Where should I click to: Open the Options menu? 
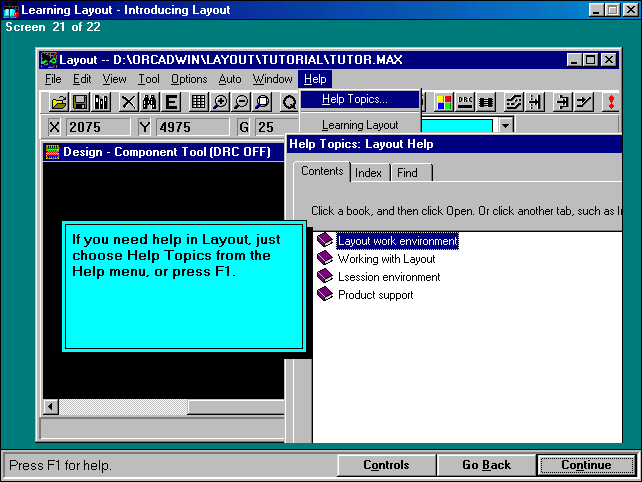189,79
